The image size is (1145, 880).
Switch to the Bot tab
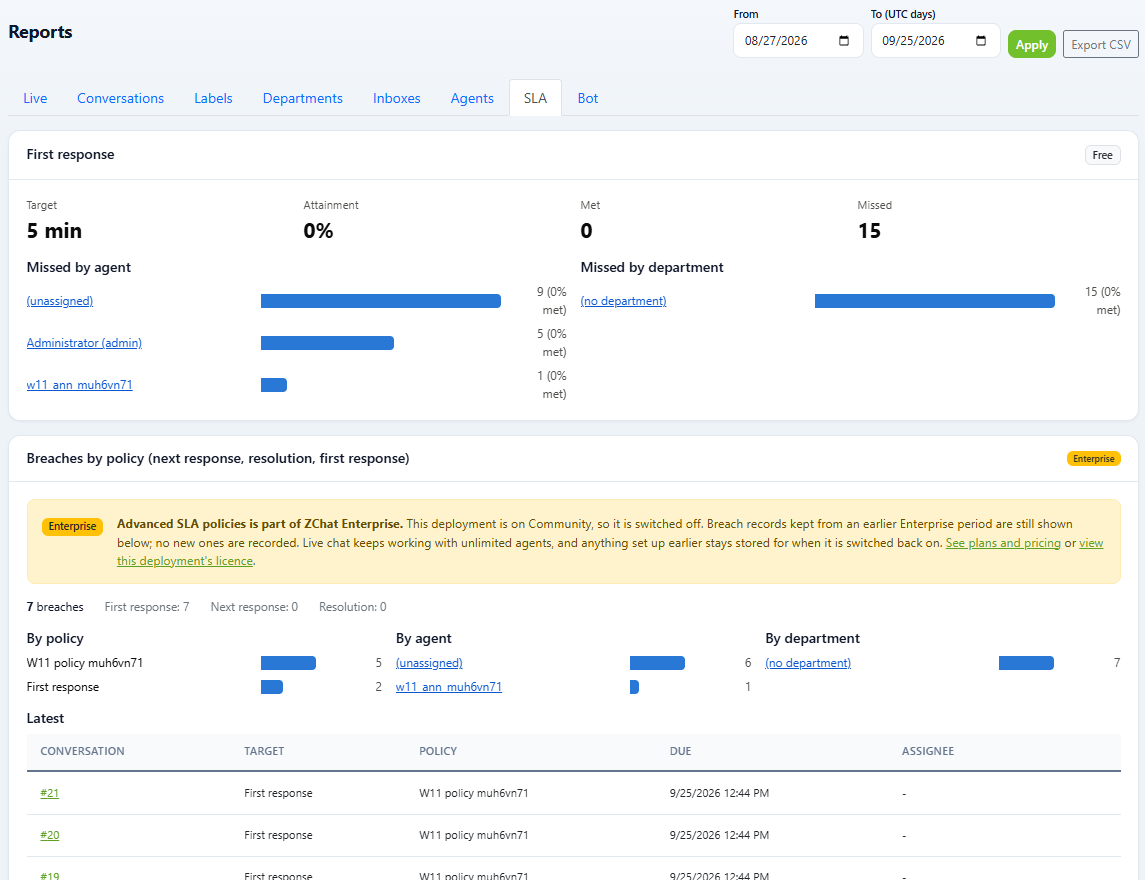point(588,98)
